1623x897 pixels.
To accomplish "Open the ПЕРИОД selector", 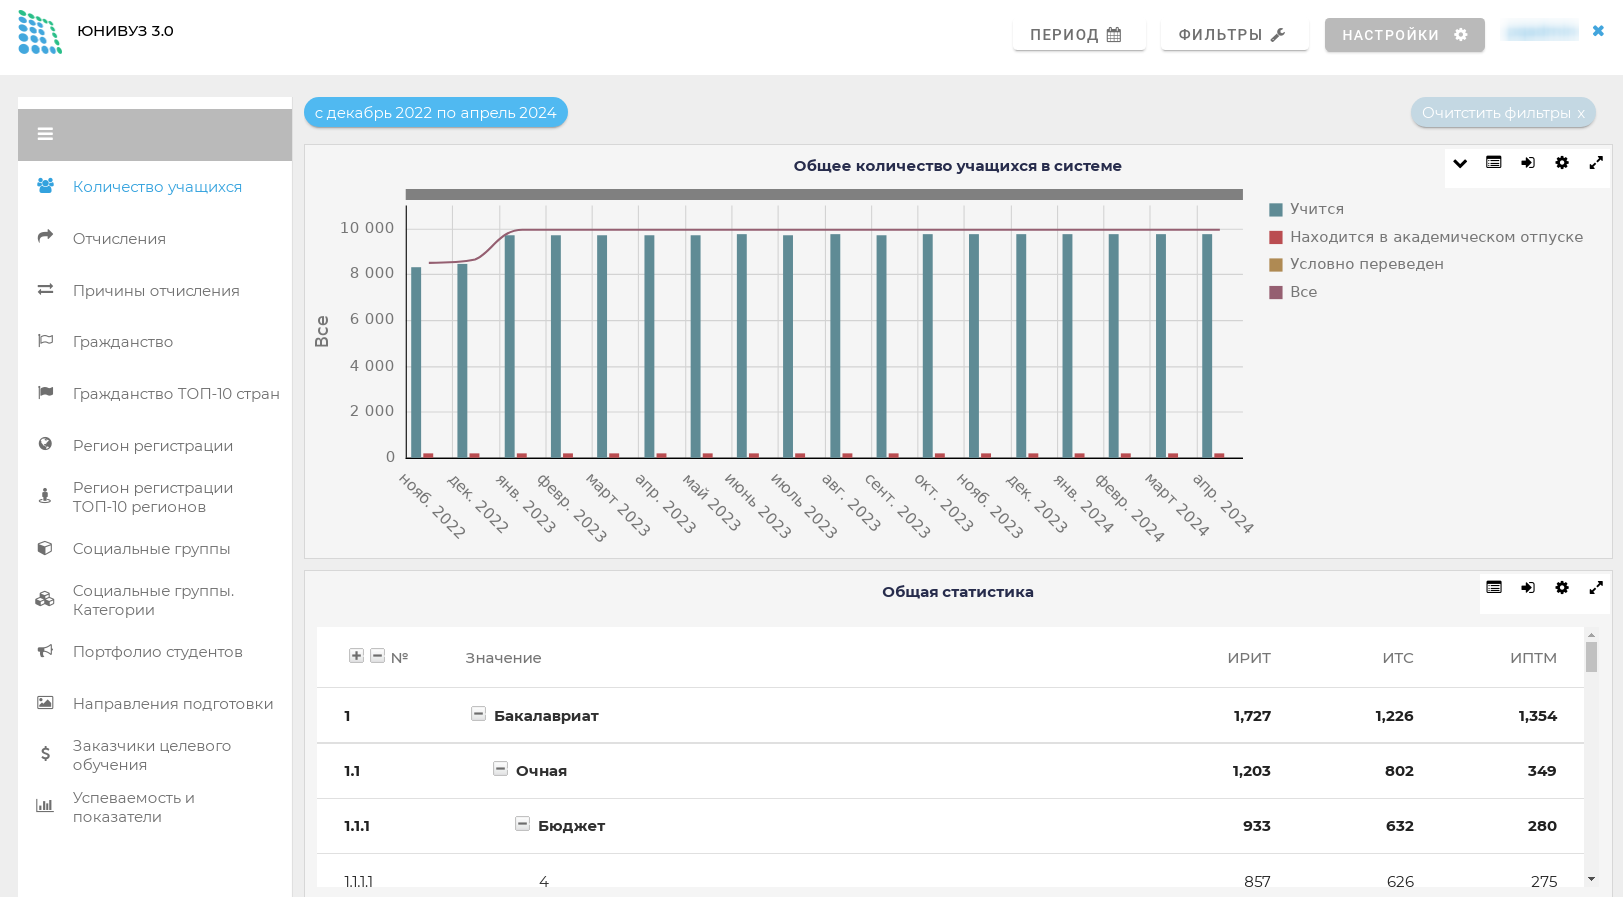I will pyautogui.click(x=1078, y=35).
